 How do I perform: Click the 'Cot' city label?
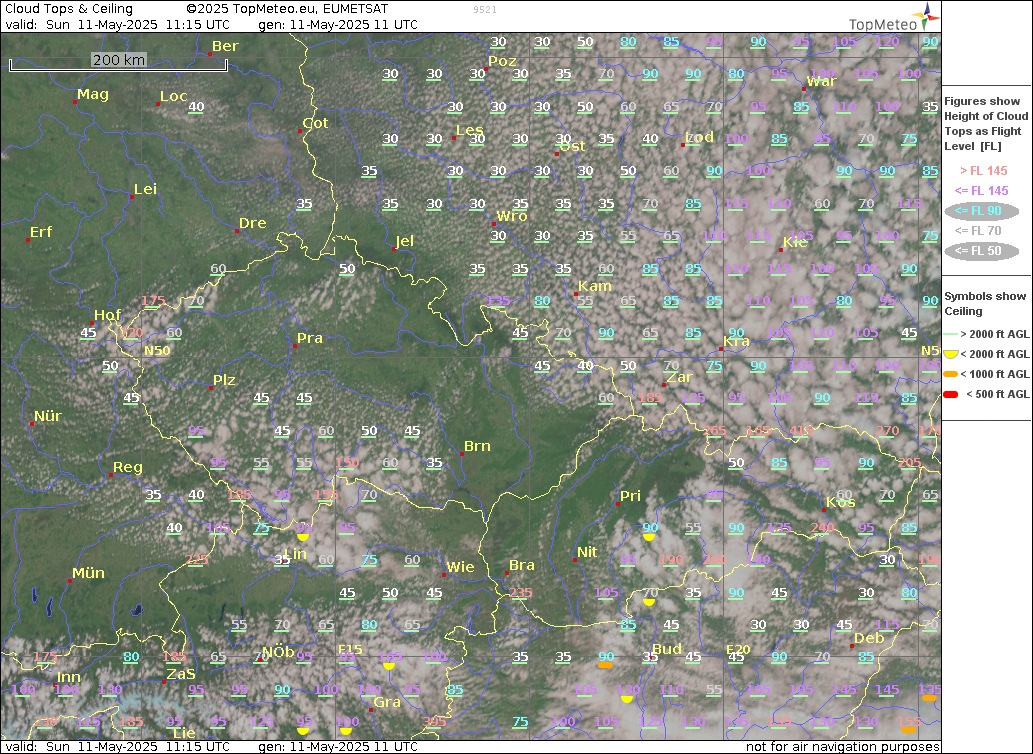tap(315, 123)
